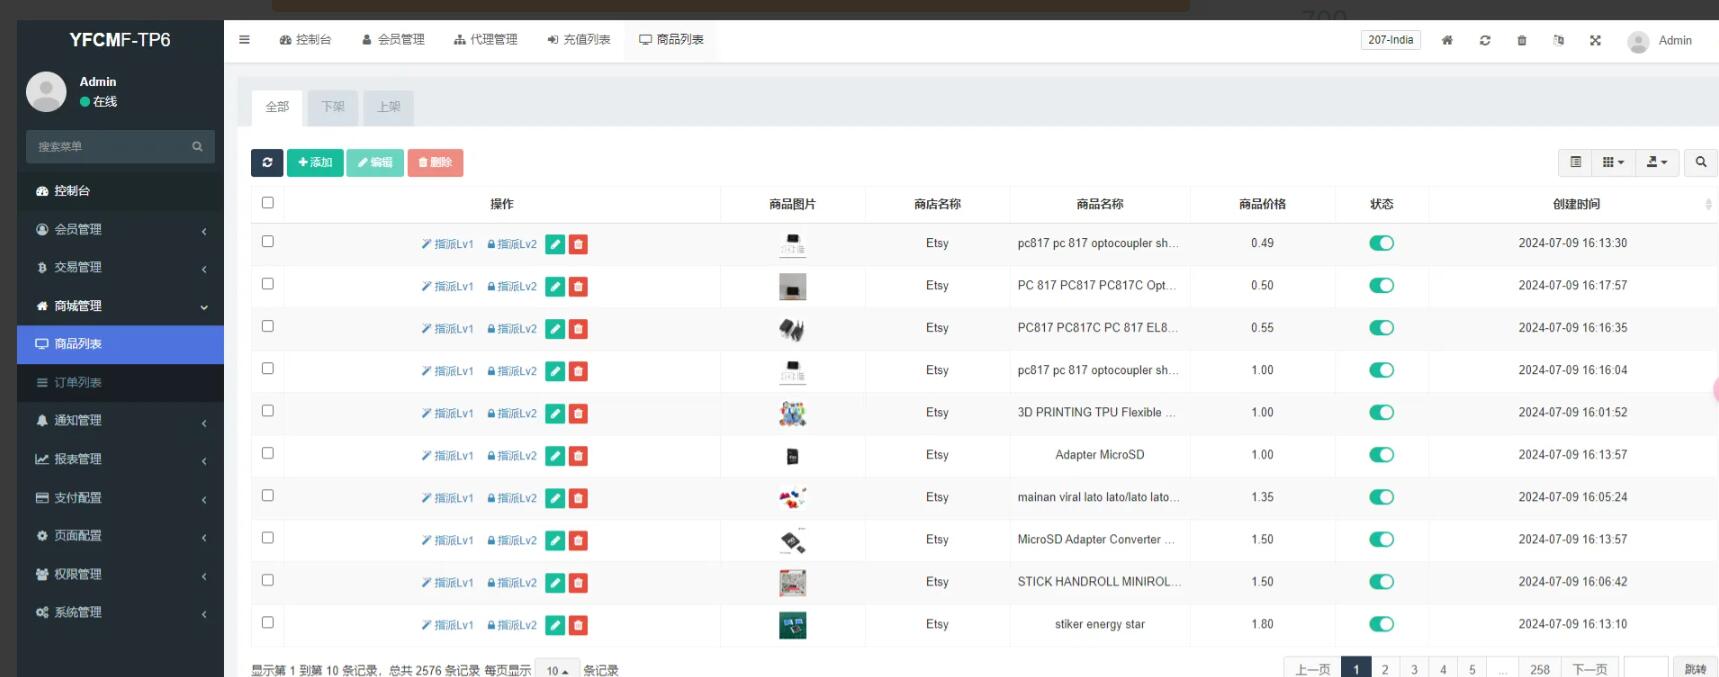
Task: Open the column visibility grid dropdown
Action: point(1613,162)
